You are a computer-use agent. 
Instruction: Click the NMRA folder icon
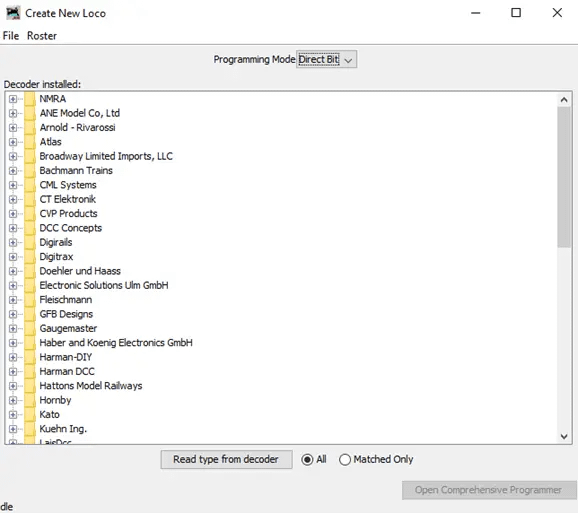(x=30, y=99)
